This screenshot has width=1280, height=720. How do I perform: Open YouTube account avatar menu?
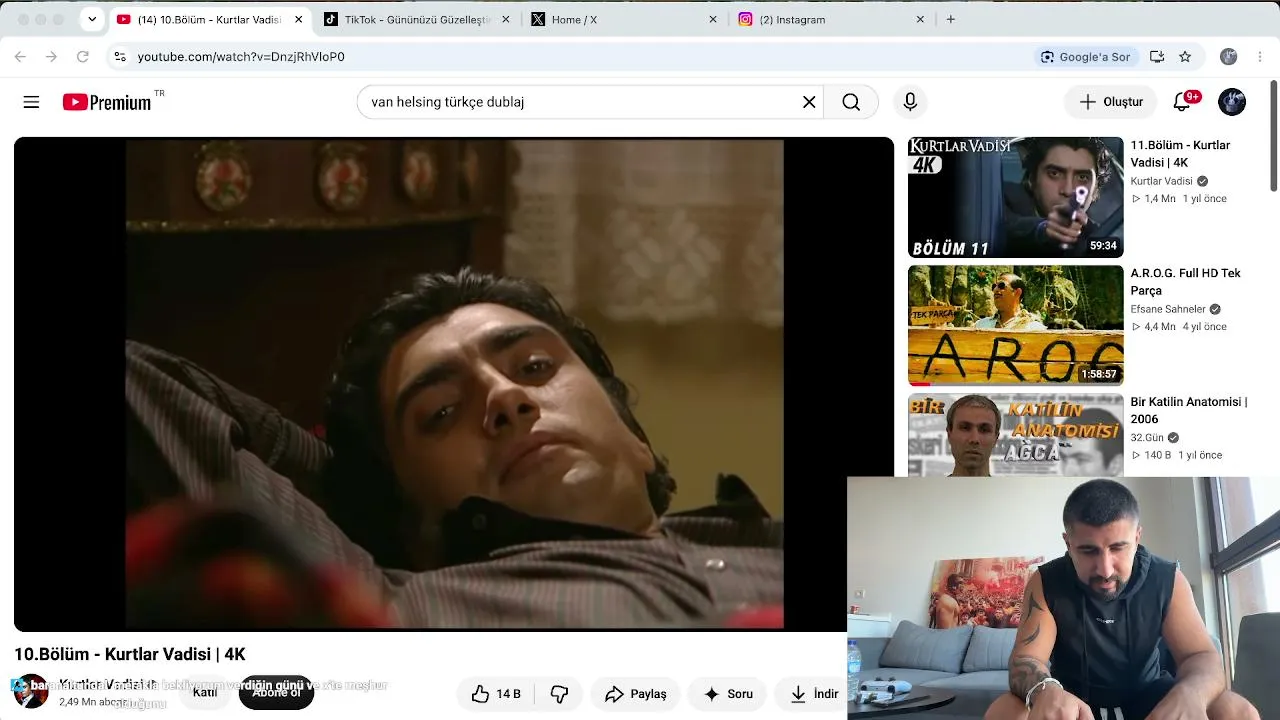coord(1232,102)
